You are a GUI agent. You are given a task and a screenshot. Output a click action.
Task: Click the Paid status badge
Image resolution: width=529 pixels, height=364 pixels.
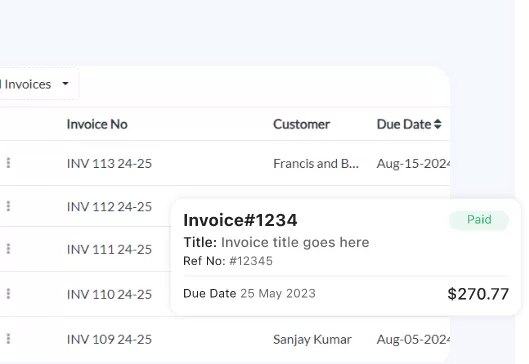479,220
